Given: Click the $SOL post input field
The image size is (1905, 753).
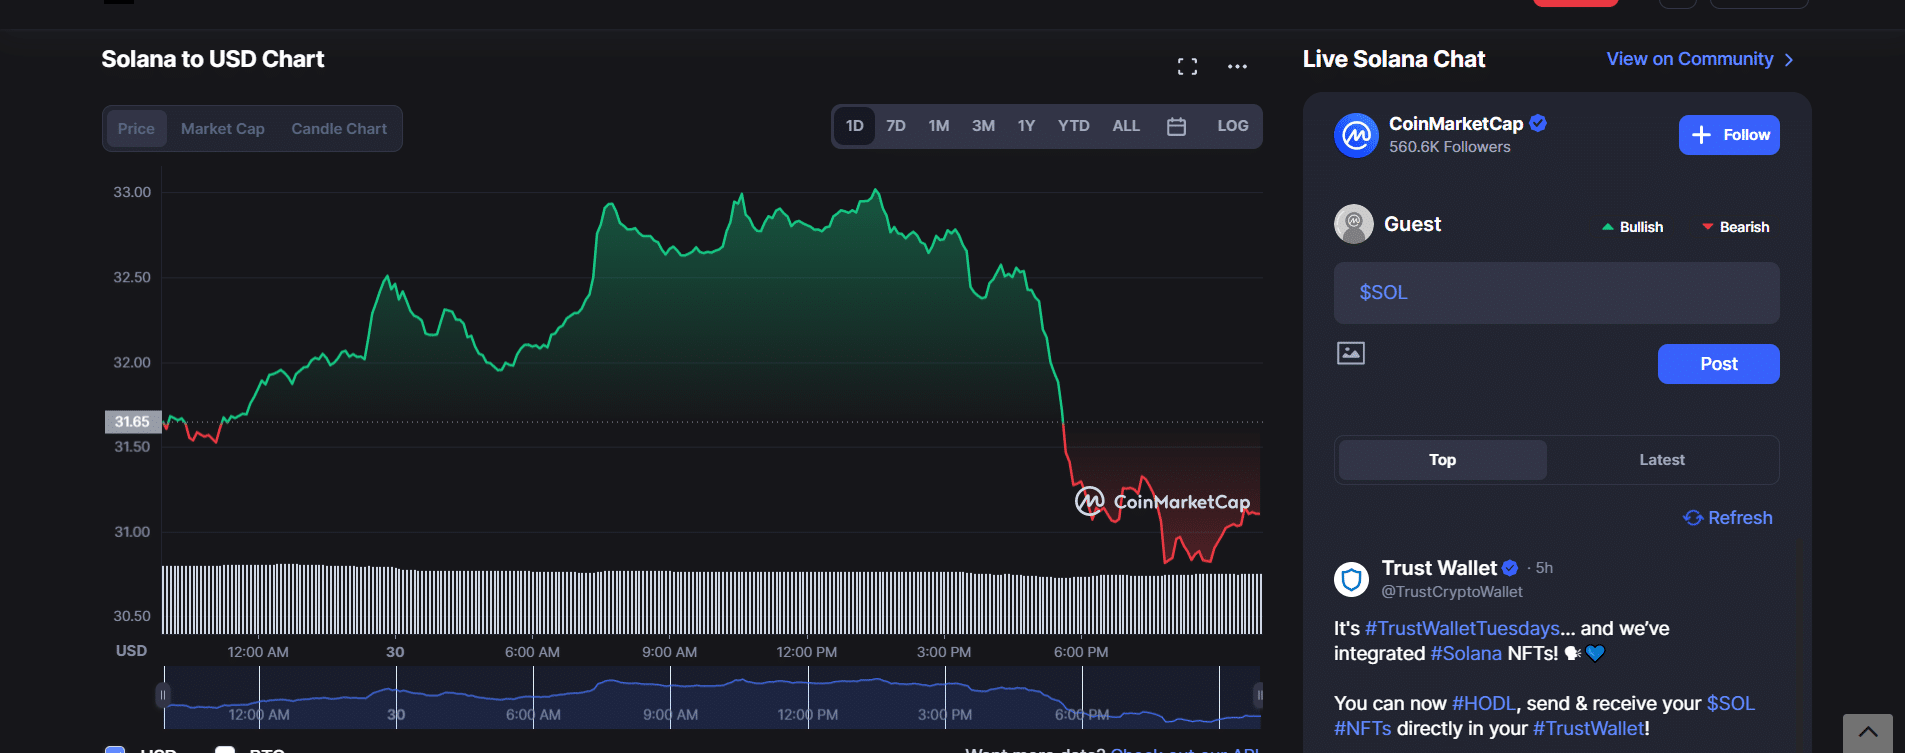Looking at the screenshot, I should [1557, 293].
